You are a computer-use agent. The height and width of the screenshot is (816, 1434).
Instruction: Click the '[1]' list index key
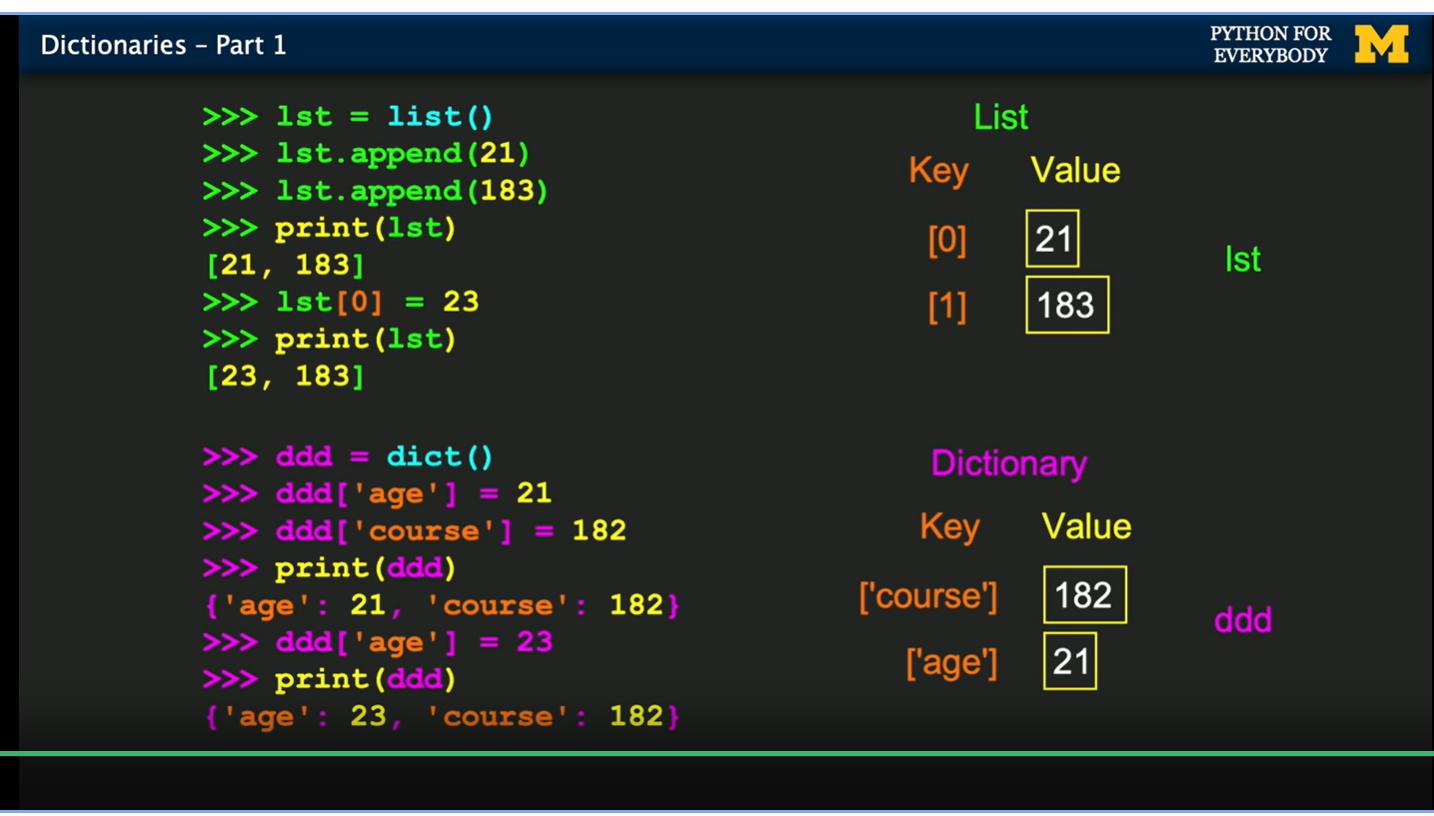coord(948,307)
